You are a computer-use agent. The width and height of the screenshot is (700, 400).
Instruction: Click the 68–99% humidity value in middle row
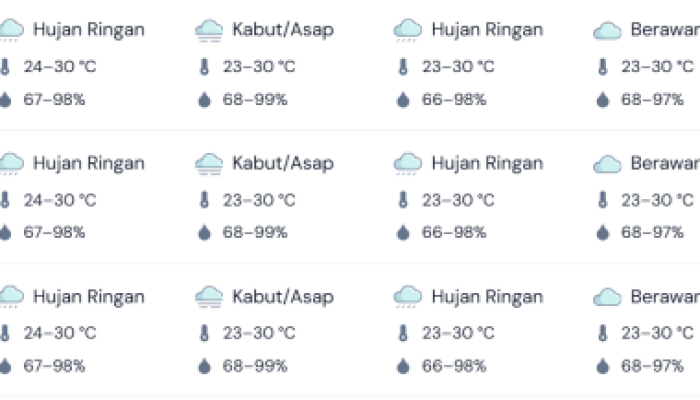255,233
